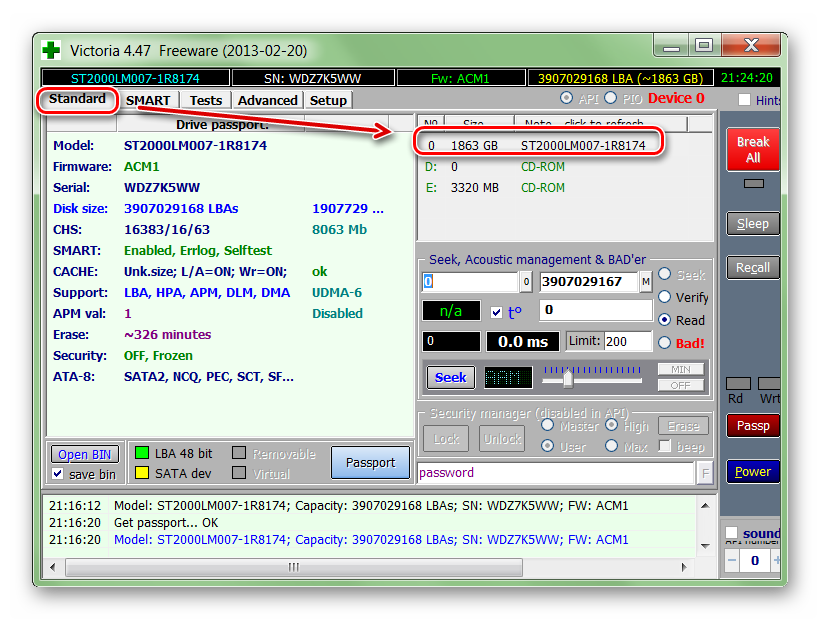This screenshot has height=620, width=821.
Task: Click the blue Power button
Action: pos(752,471)
